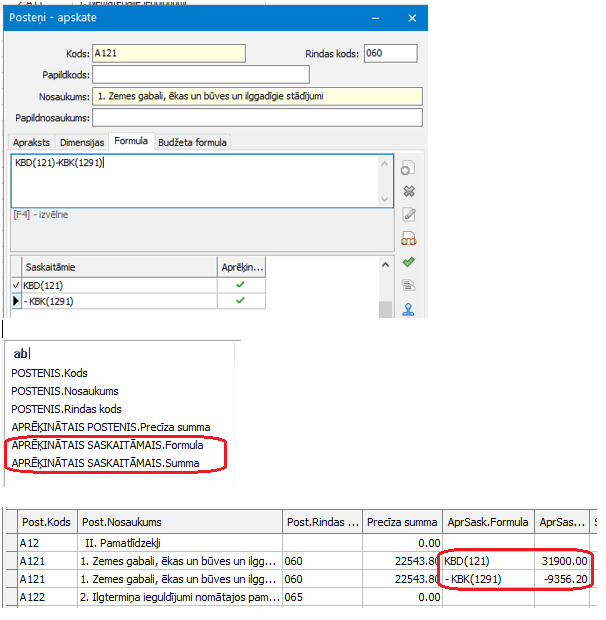Click the II. Pamatlīdzekļi name cell
This screenshot has height=620, width=606.
[180, 543]
